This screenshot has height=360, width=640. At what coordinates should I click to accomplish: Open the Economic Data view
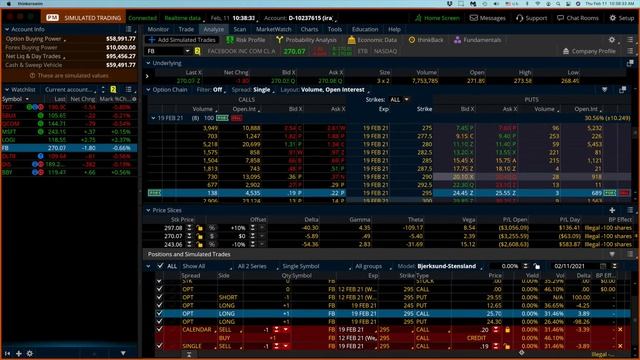(x=372, y=40)
